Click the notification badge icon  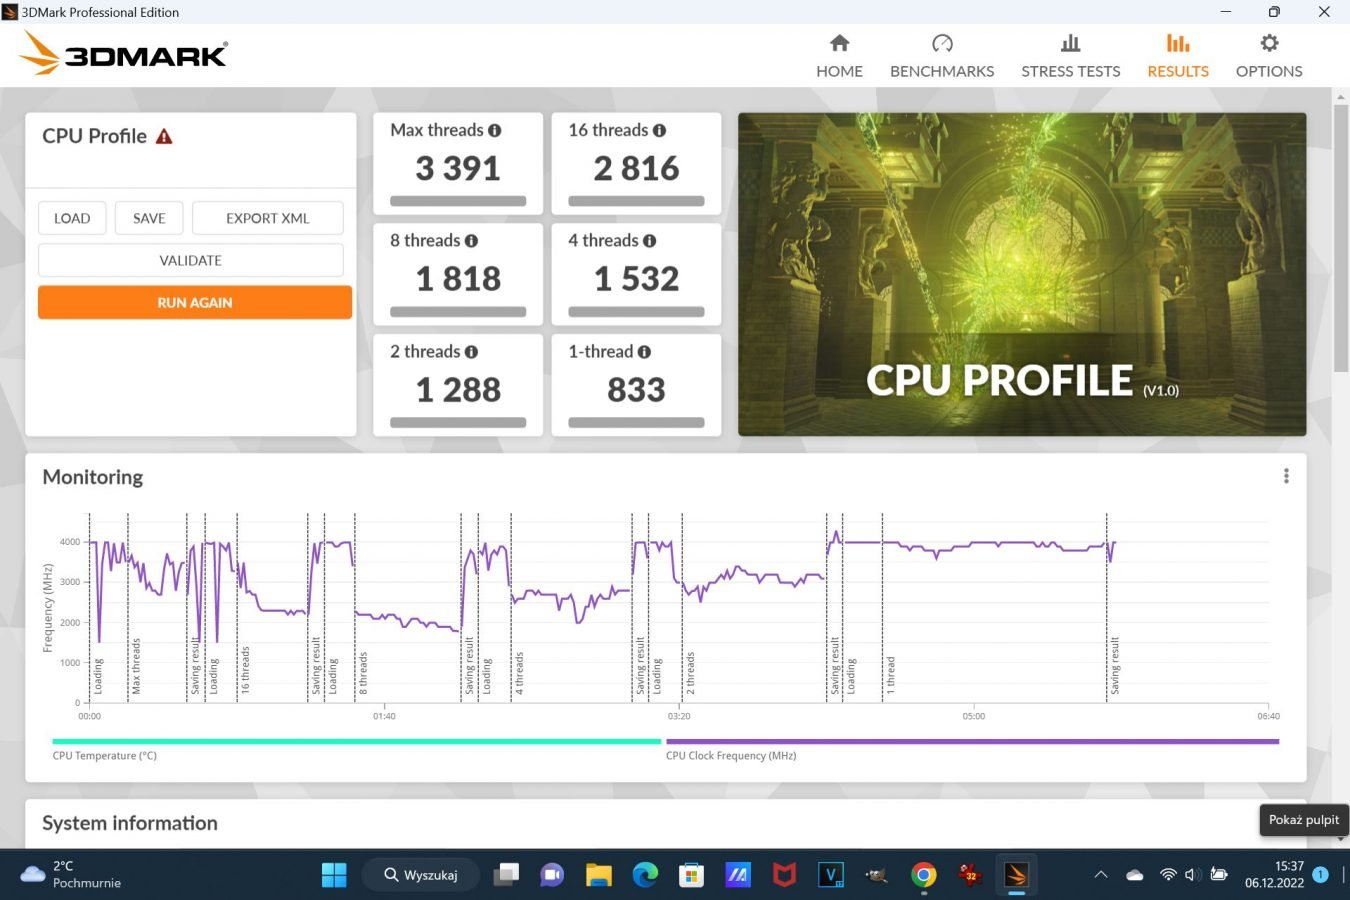tap(1320, 875)
